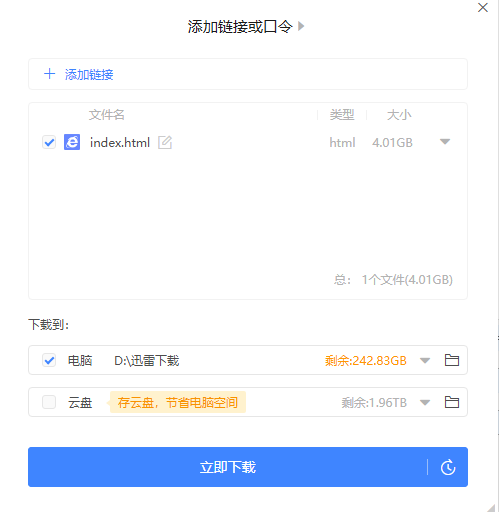This screenshot has width=499, height=512.
Task: Browse folder for 云盘 save location
Action: (x=452, y=402)
